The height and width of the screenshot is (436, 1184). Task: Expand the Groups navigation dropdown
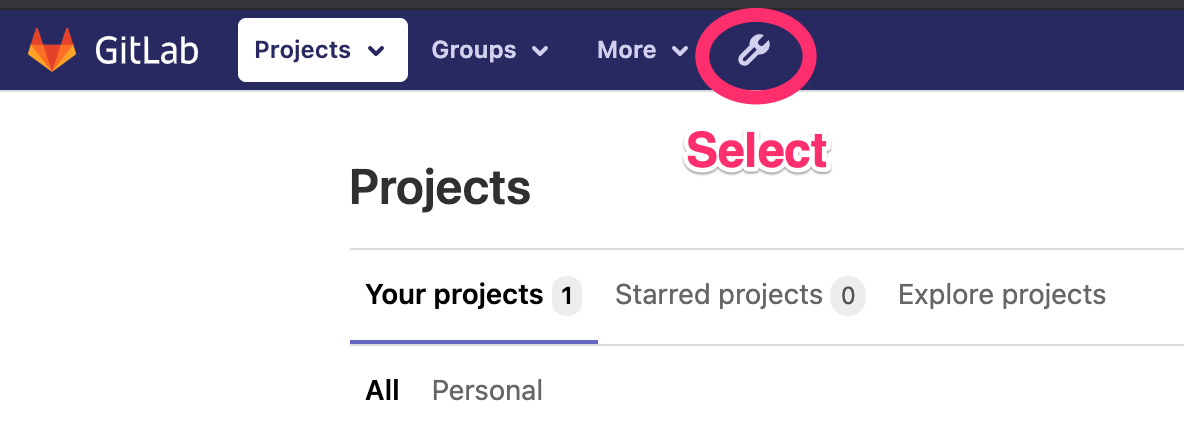(x=489, y=50)
